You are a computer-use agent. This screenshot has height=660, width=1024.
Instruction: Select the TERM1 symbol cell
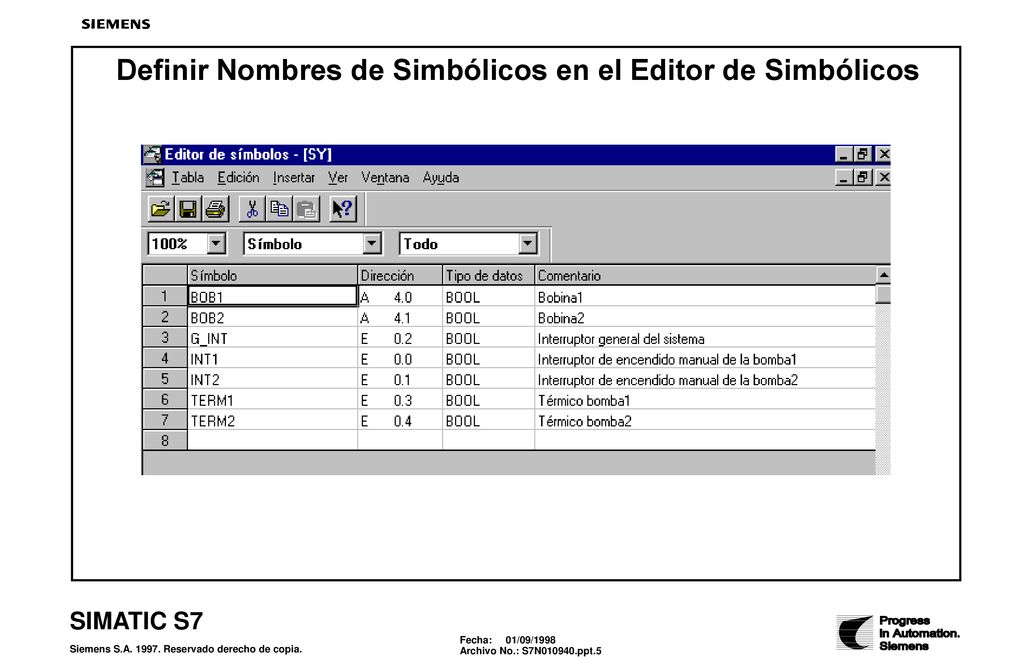click(x=272, y=400)
